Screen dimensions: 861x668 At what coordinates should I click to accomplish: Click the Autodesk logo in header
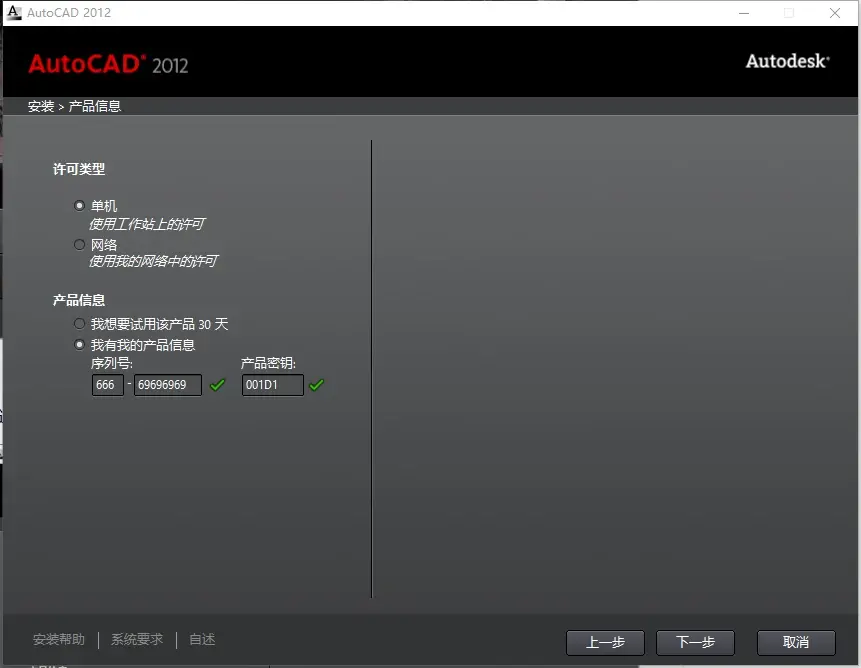tap(787, 61)
